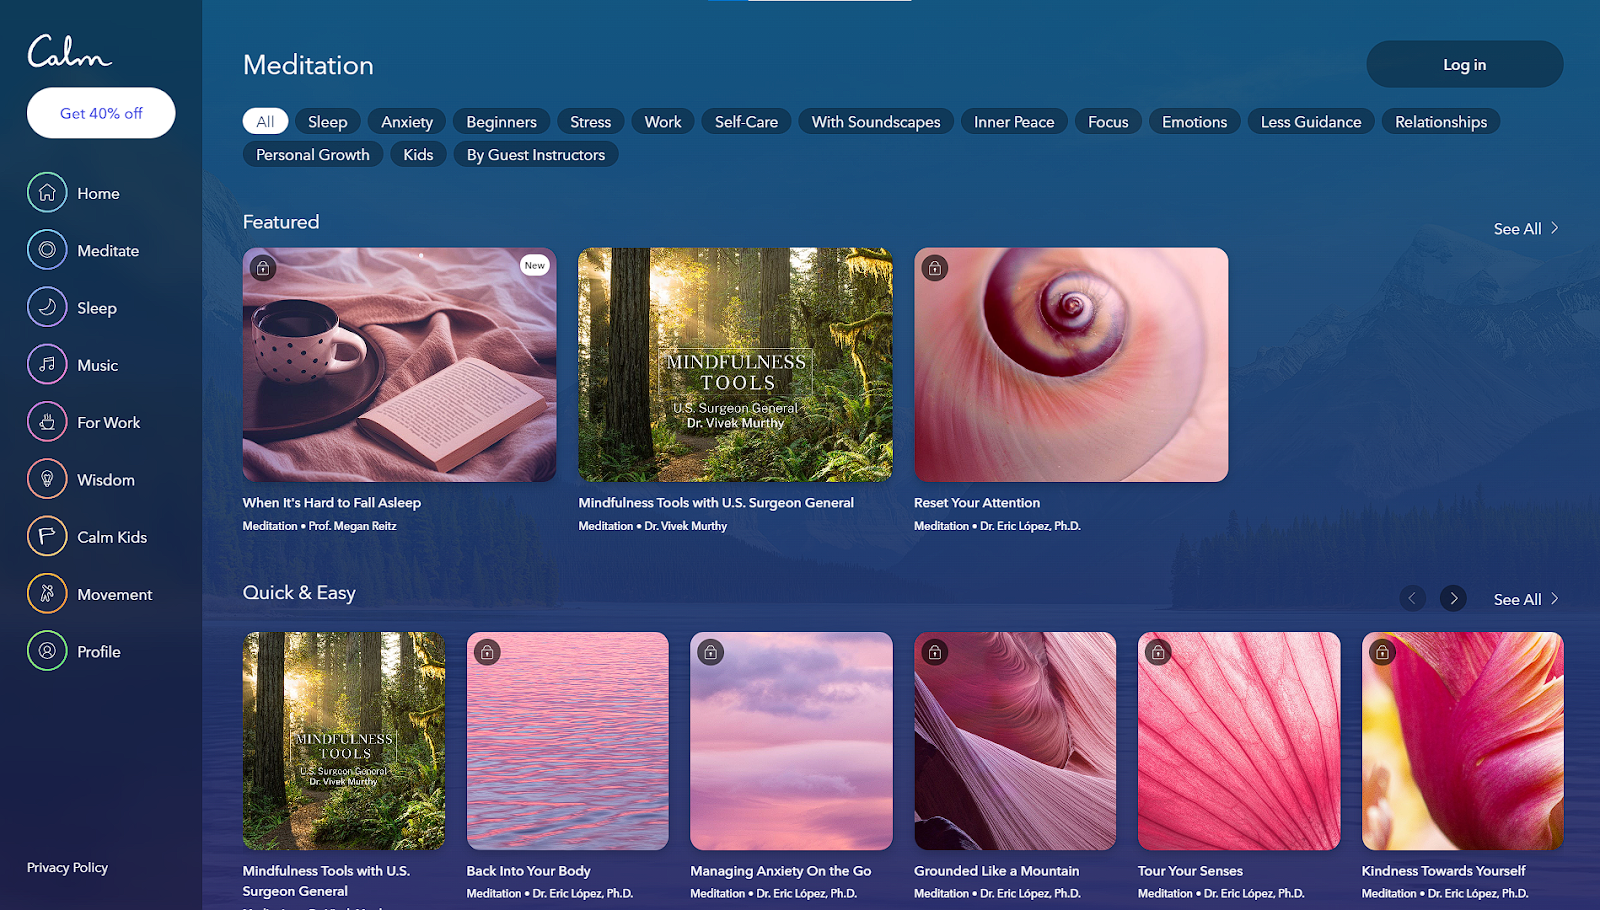Choose the Work filter
Viewport: 1600px width, 910px height.
(x=663, y=121)
